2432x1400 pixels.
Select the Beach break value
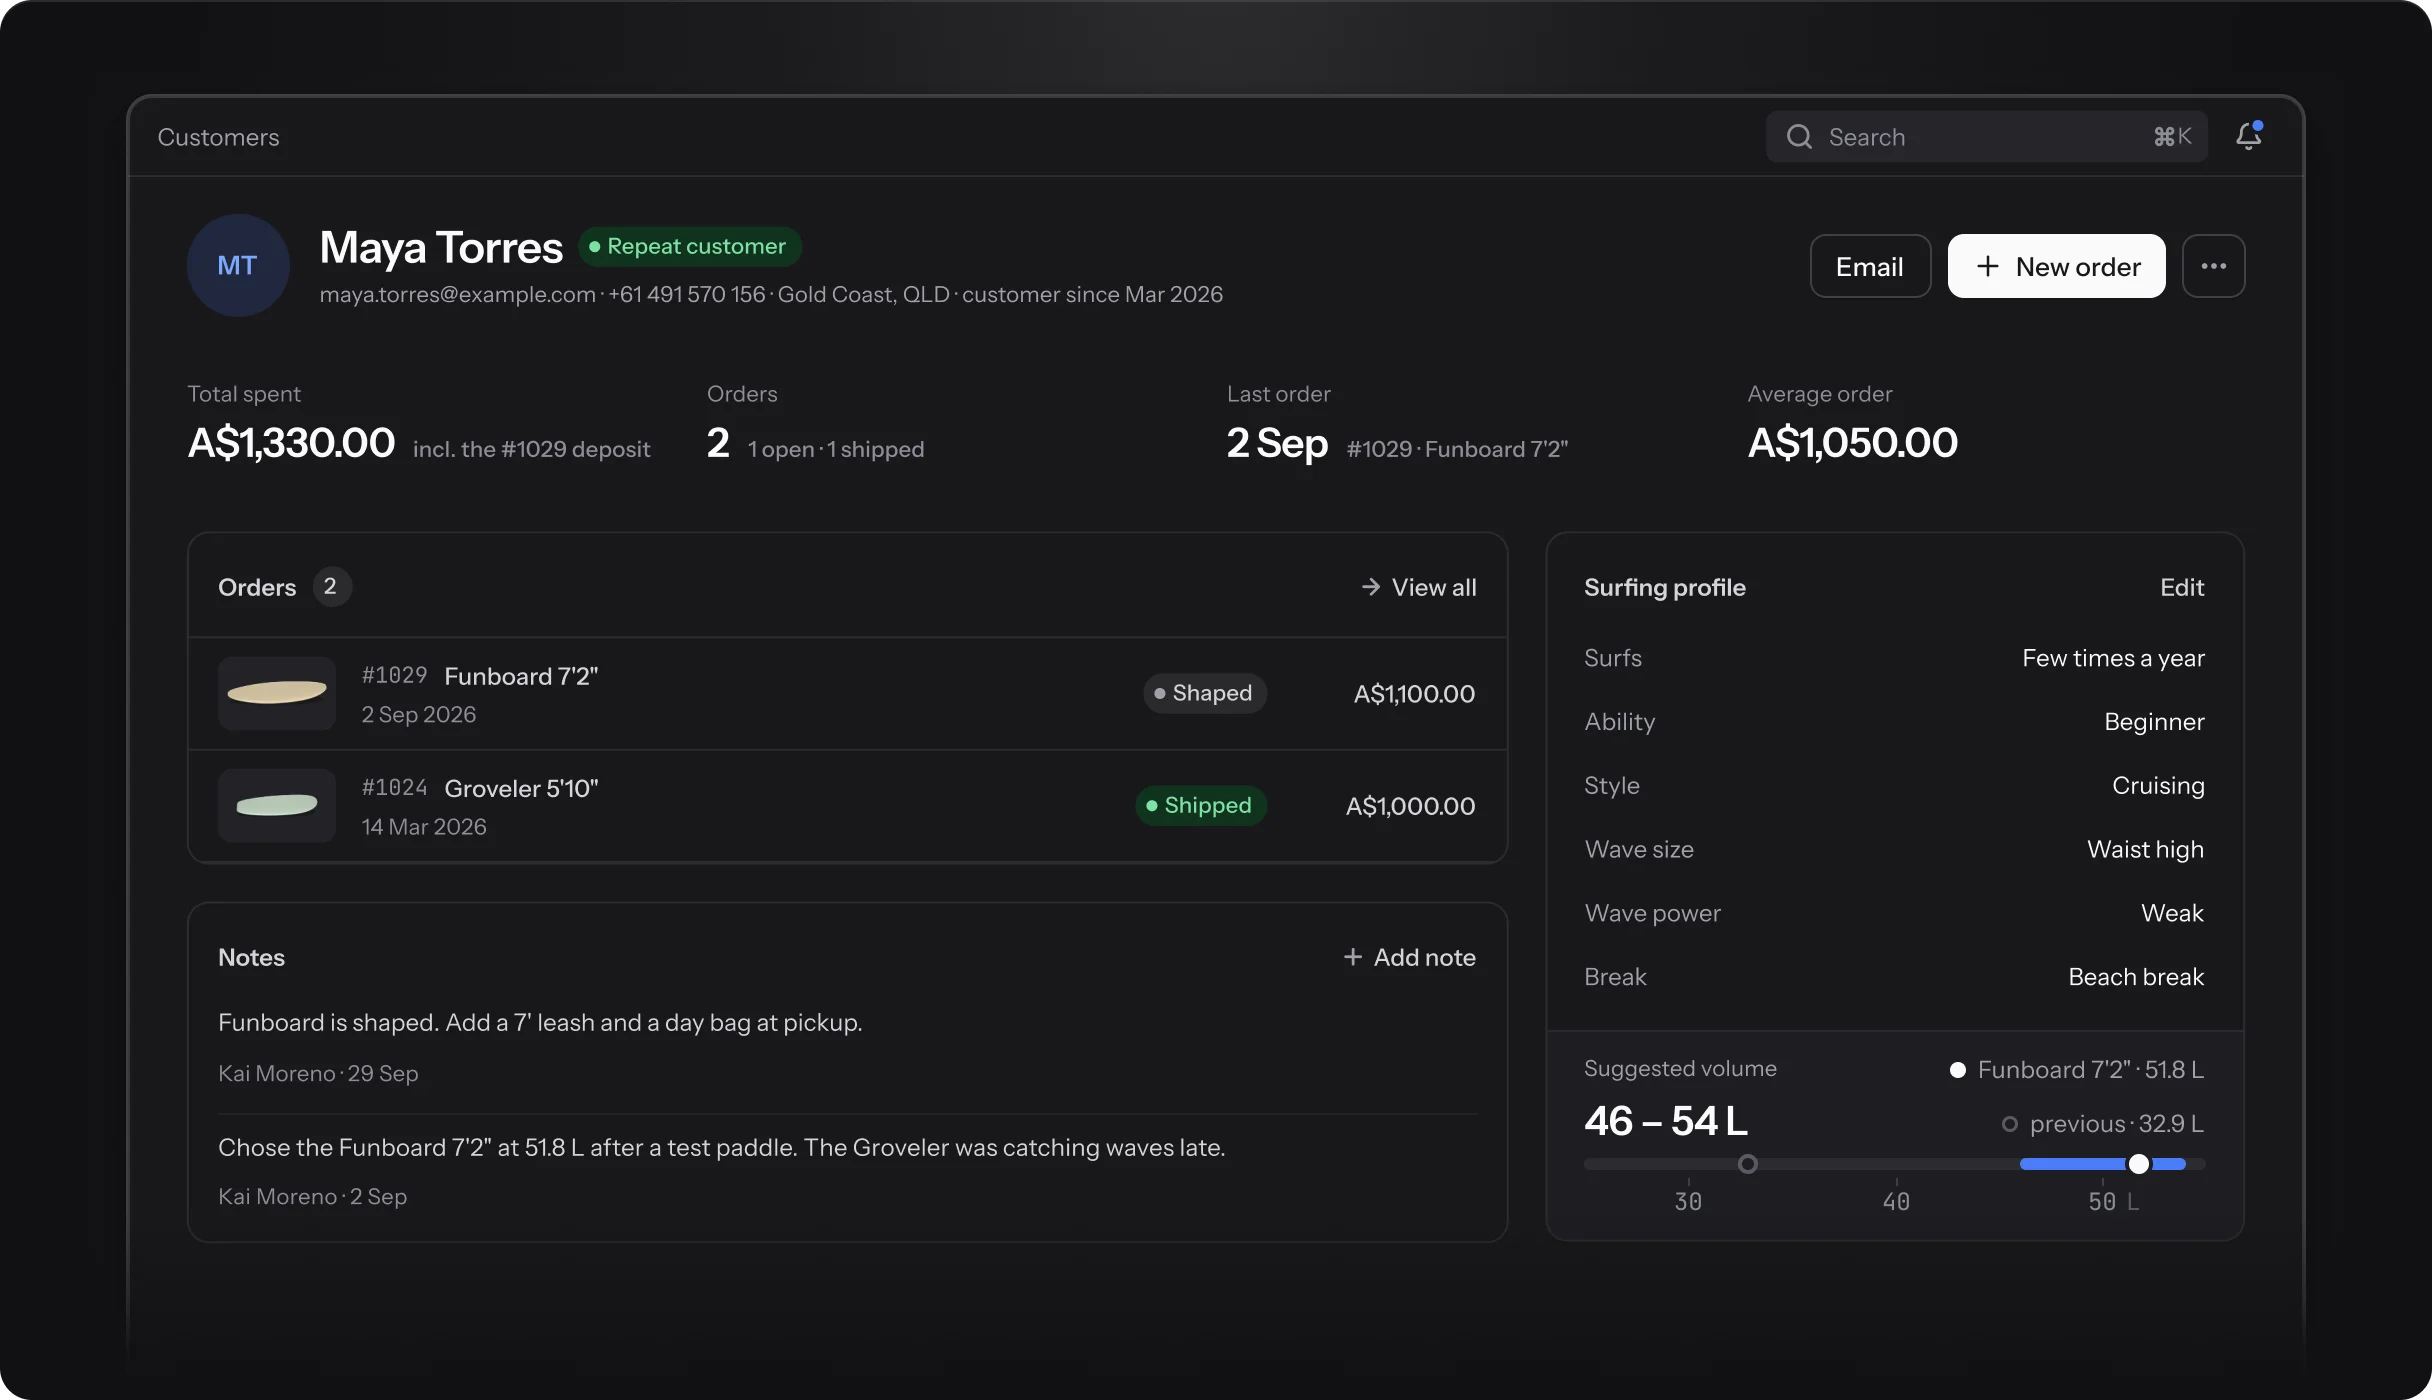2136,977
